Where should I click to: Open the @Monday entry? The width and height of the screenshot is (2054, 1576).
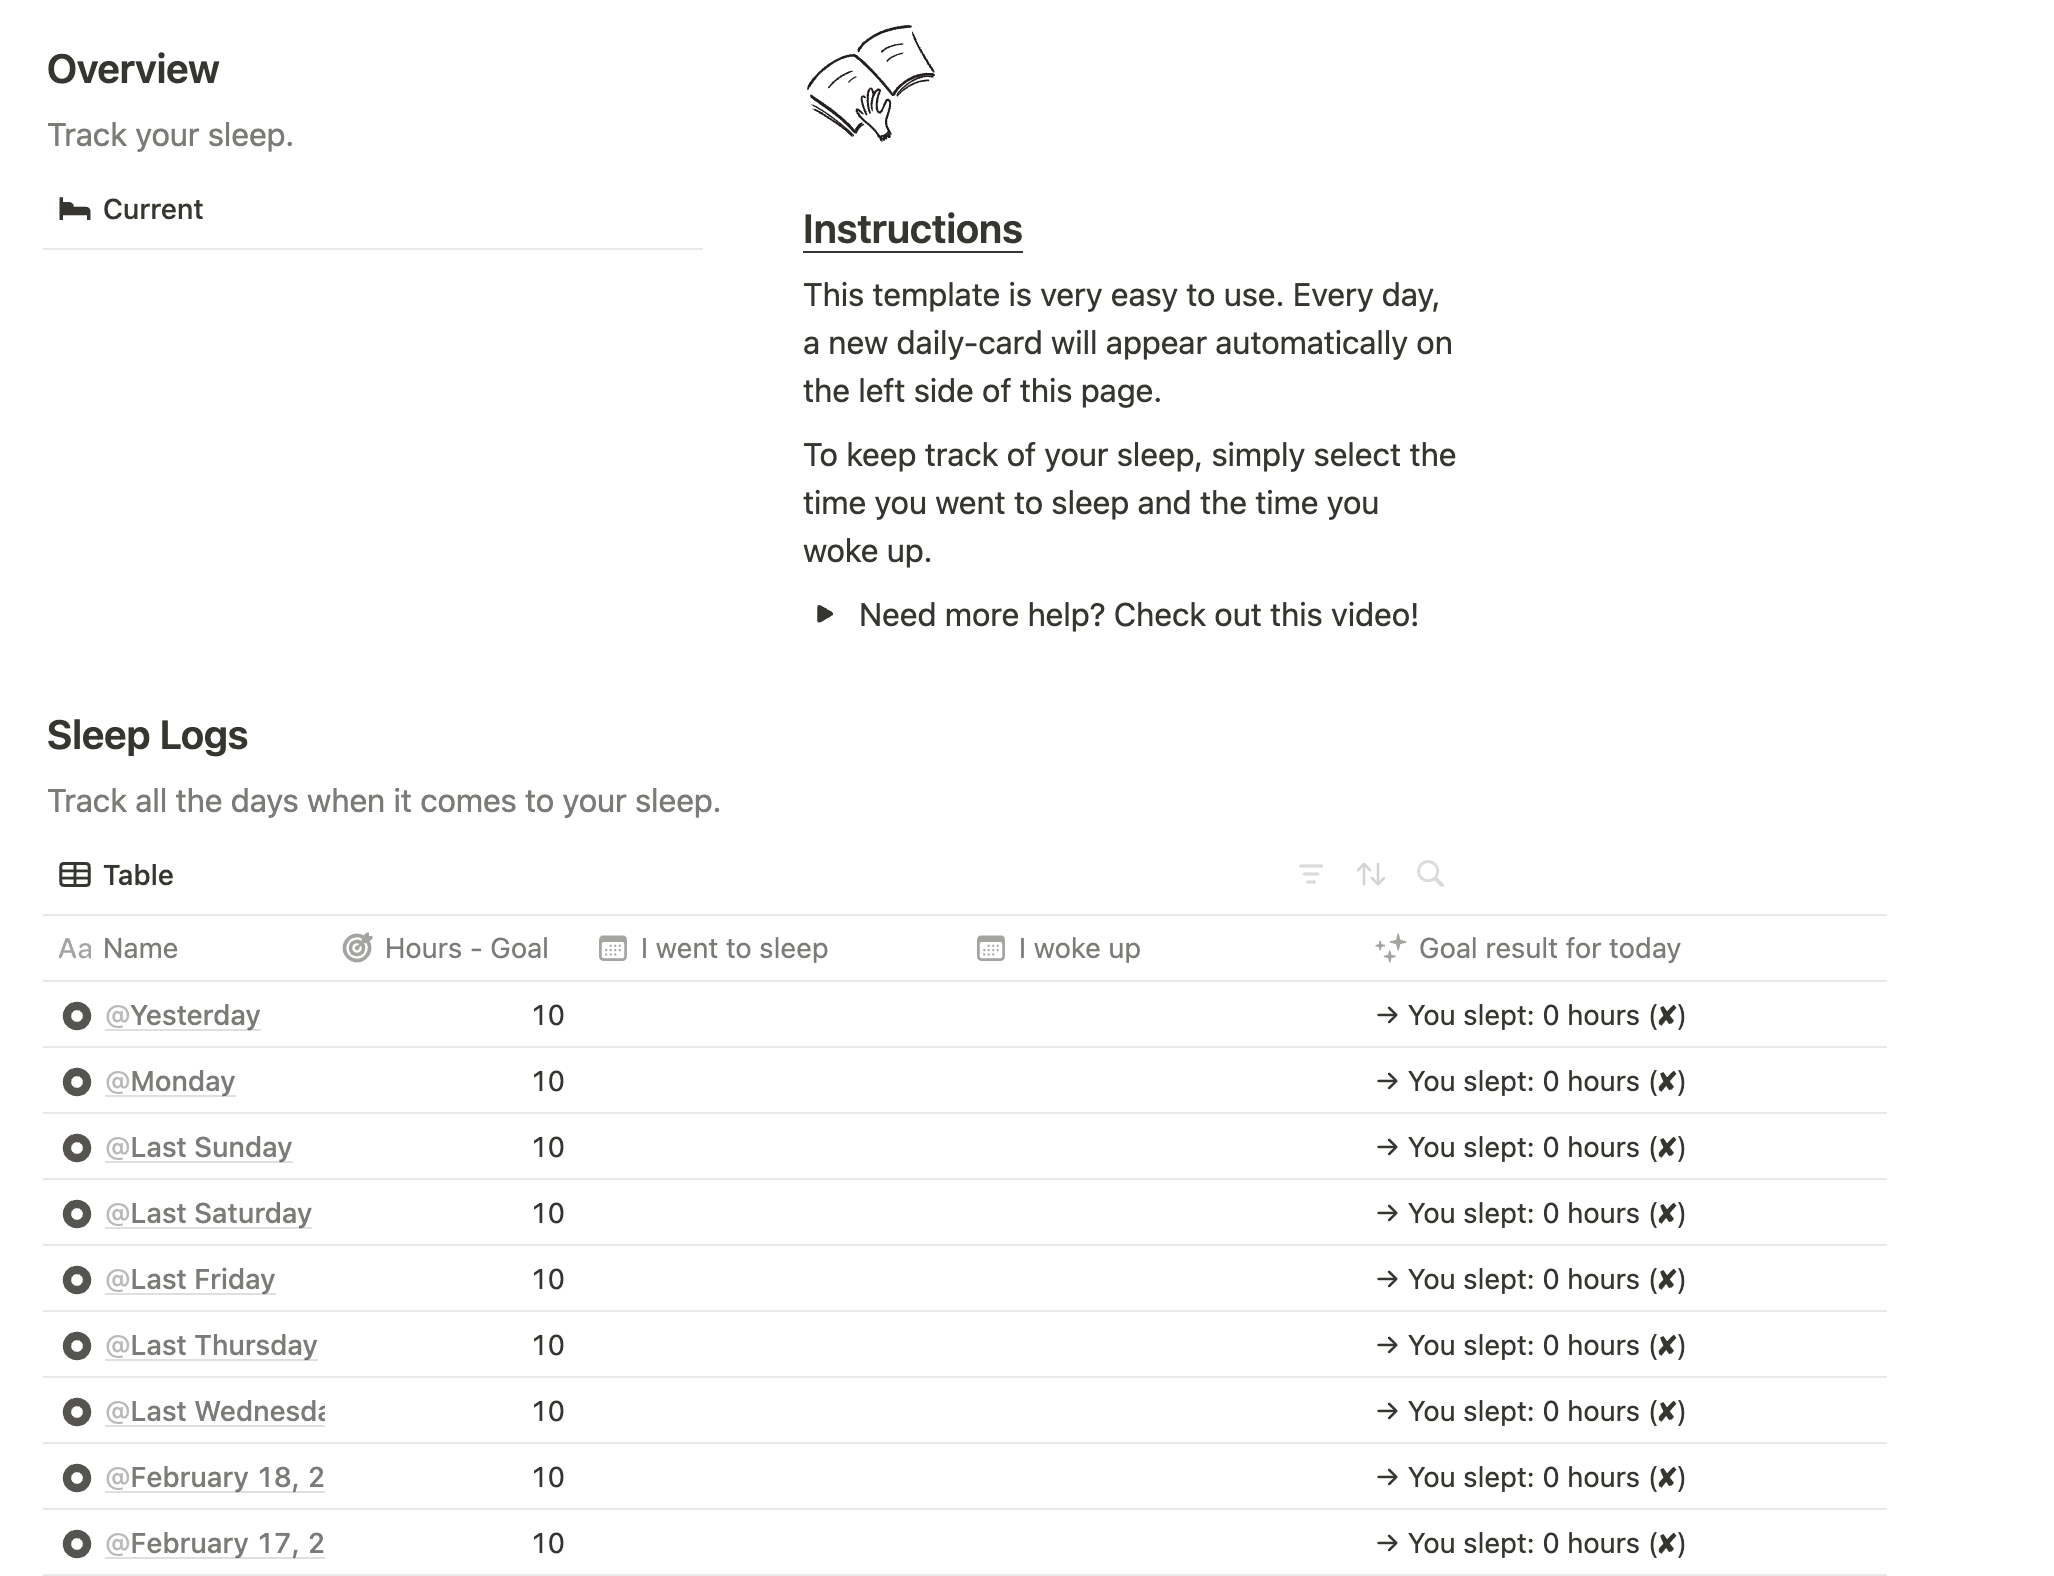170,1081
